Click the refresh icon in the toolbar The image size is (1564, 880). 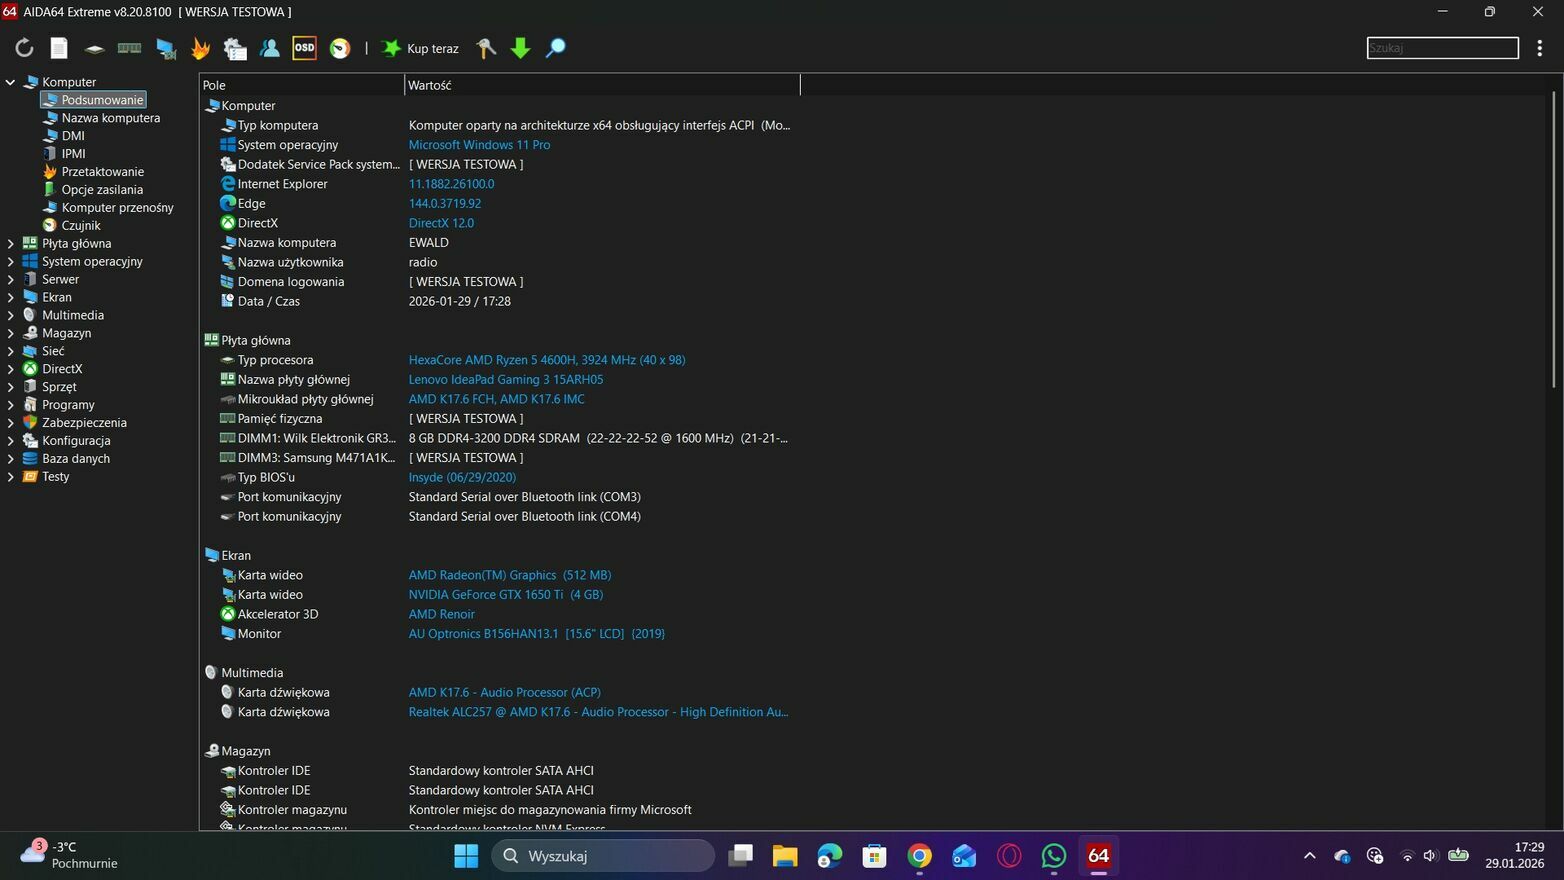[x=24, y=48]
